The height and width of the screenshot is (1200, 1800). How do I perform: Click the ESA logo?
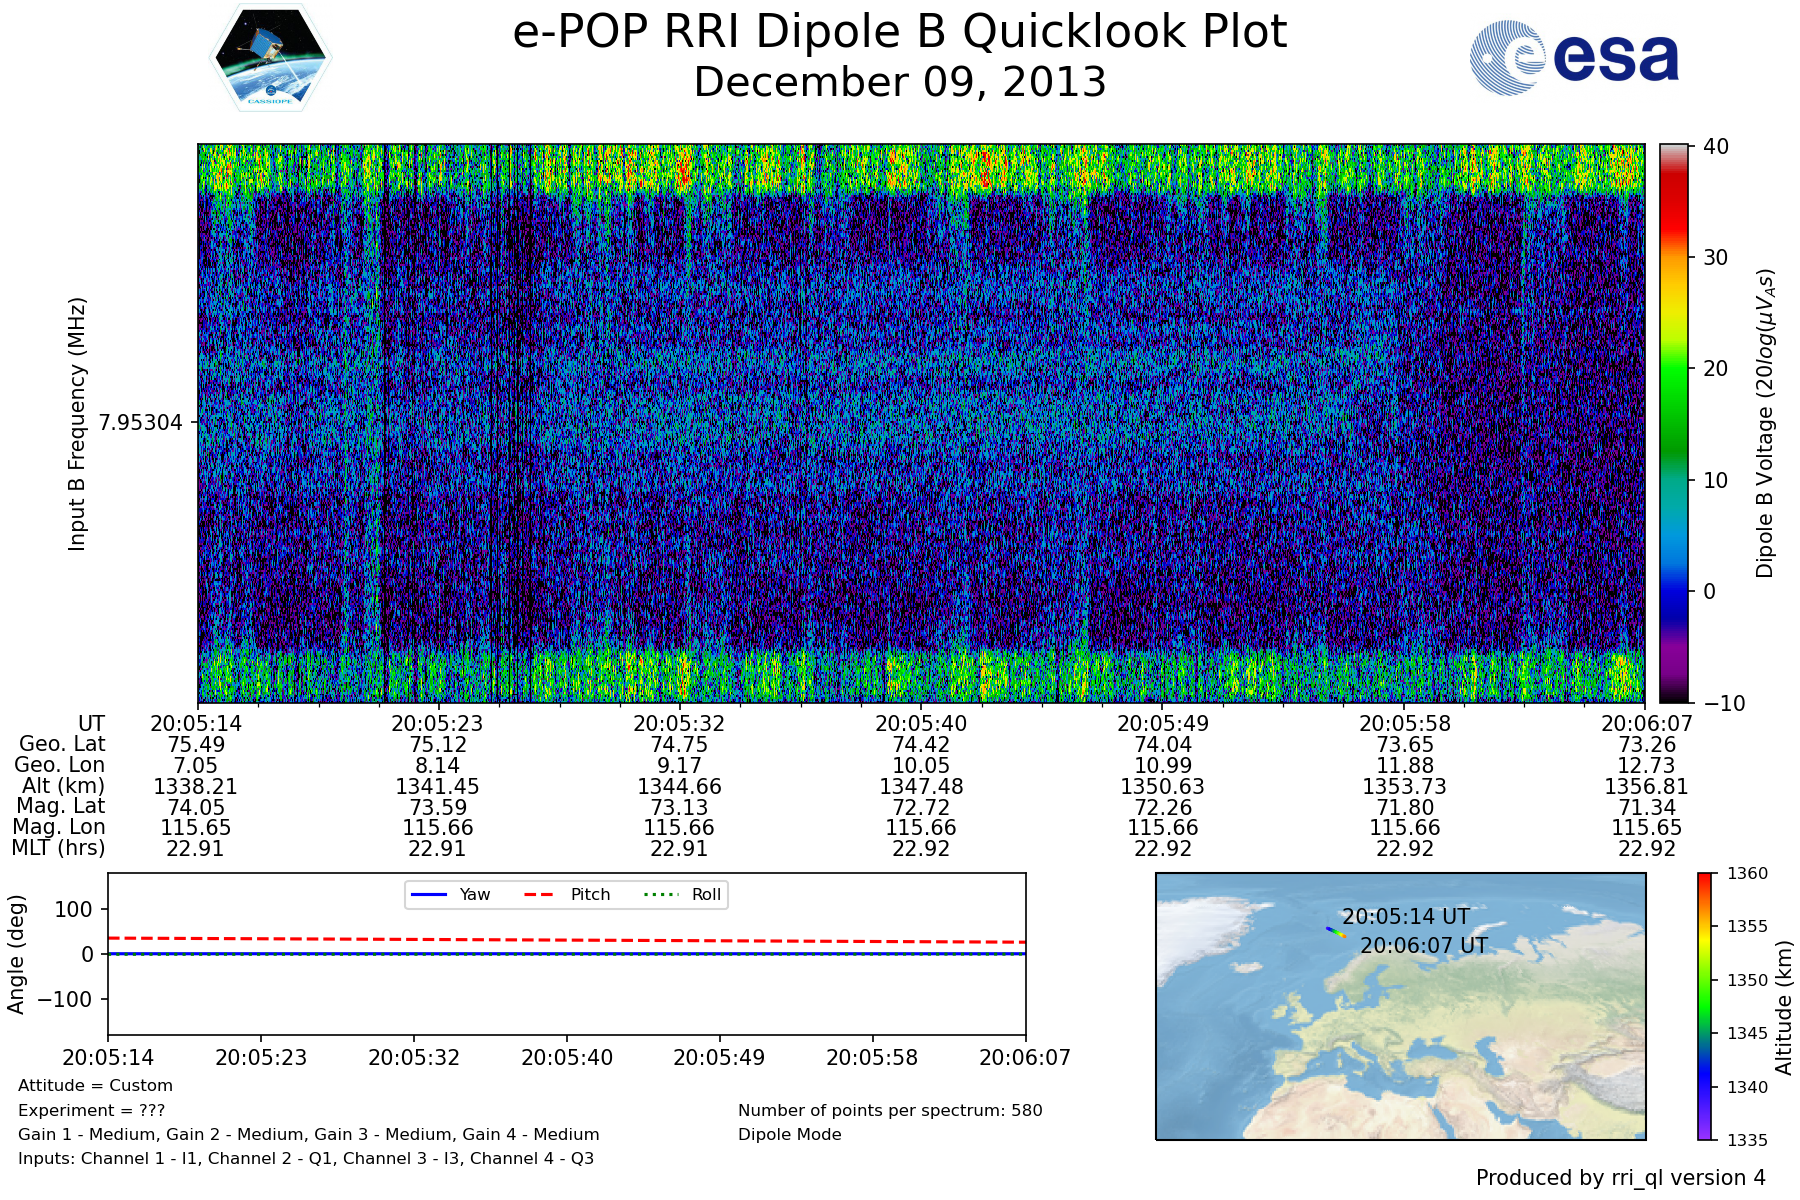[1574, 58]
